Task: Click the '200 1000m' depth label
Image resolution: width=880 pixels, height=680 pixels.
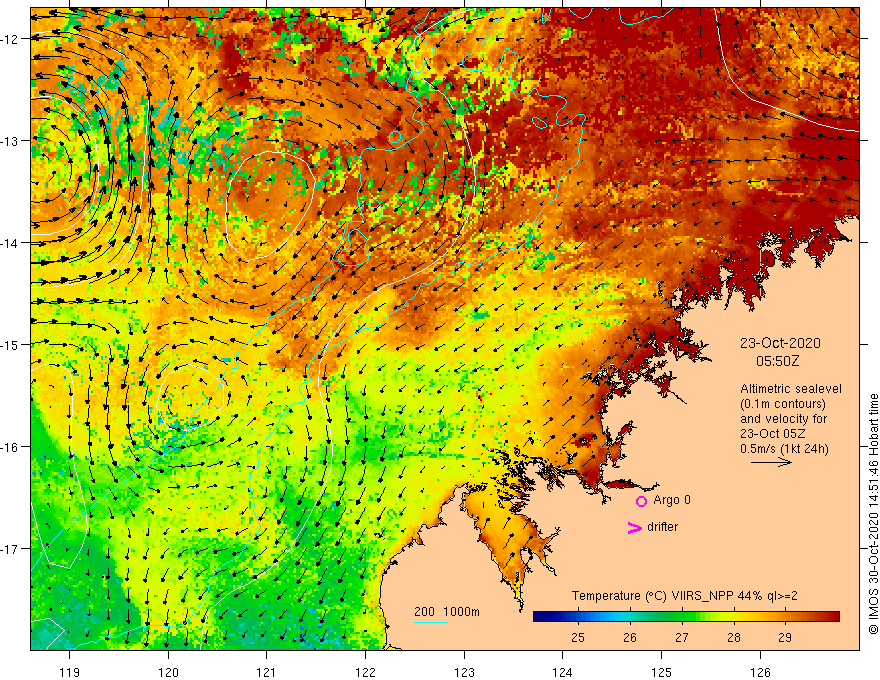Action: point(447,612)
